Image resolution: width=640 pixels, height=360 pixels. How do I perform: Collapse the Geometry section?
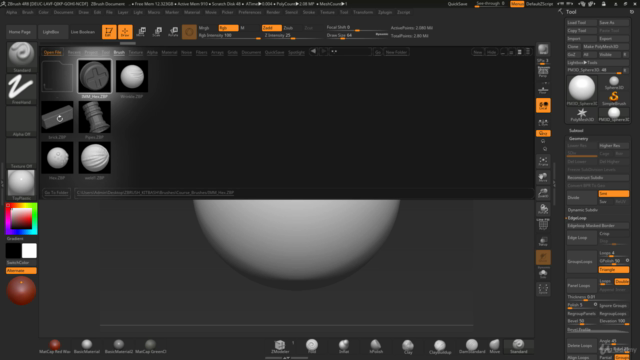[x=578, y=139]
